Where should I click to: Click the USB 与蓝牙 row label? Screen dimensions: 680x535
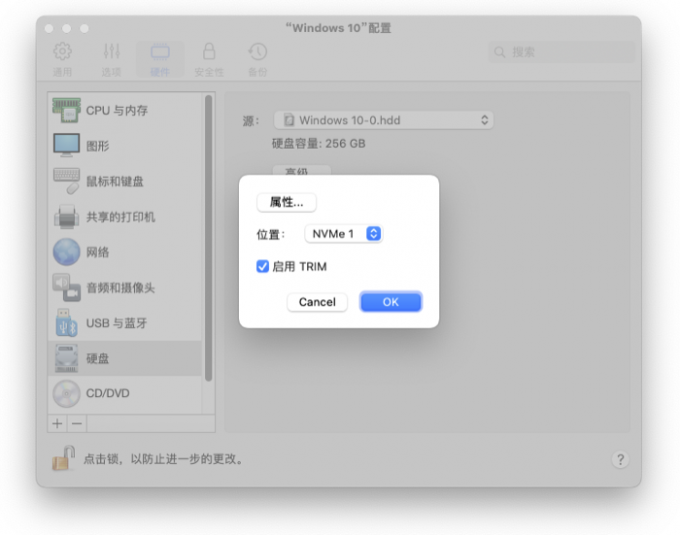pyautogui.click(x=116, y=323)
